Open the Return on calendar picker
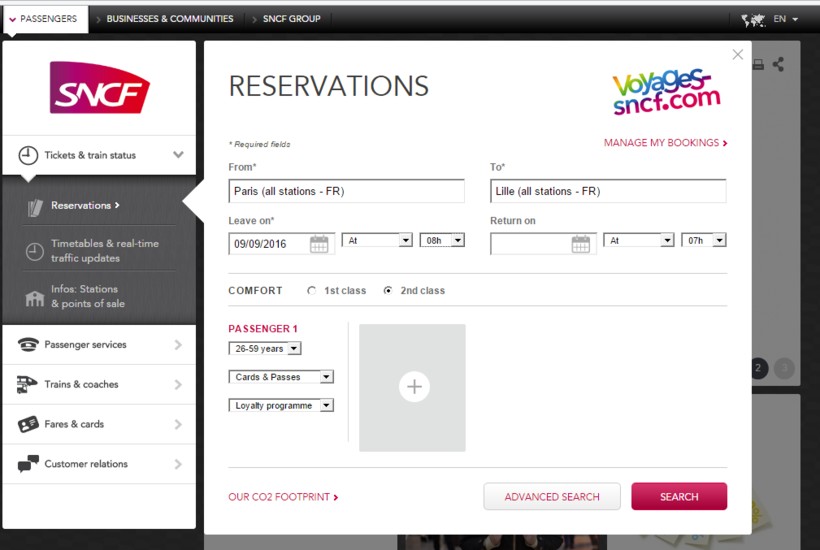820x550 pixels. 580,244
